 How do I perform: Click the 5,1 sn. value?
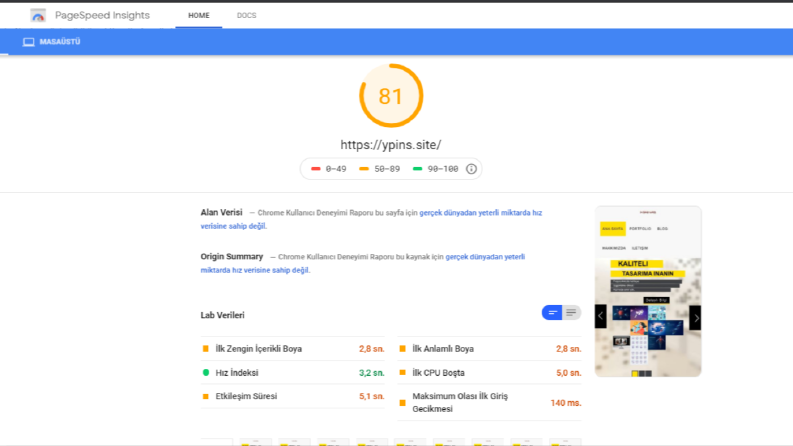[x=372, y=396]
